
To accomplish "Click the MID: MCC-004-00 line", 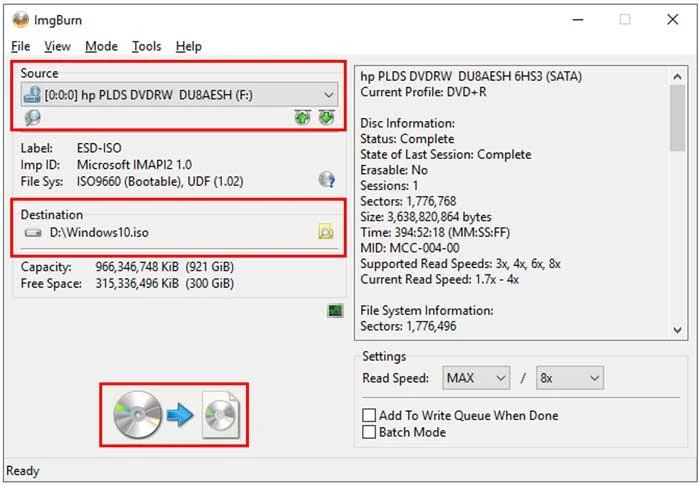I will pyautogui.click(x=410, y=248).
